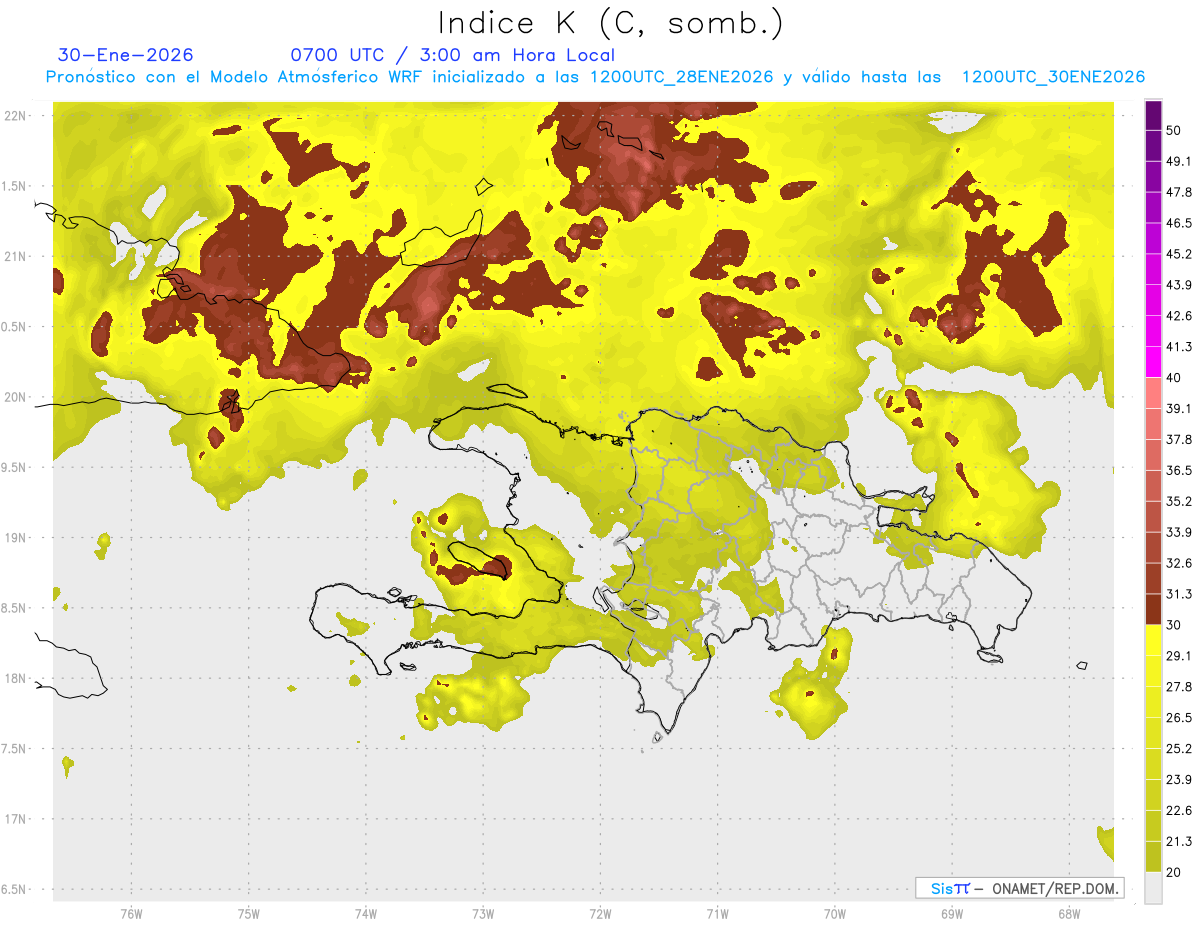
Task: Click the 'Pronóstico con el Modelo Atmosferico WRF' subtitle line
Action: coord(595,77)
